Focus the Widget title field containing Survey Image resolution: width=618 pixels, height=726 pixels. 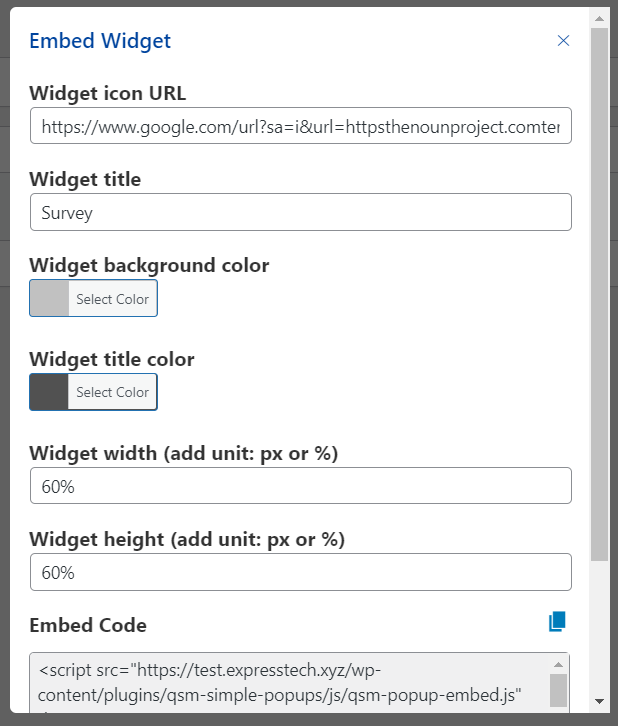pyautogui.click(x=301, y=212)
